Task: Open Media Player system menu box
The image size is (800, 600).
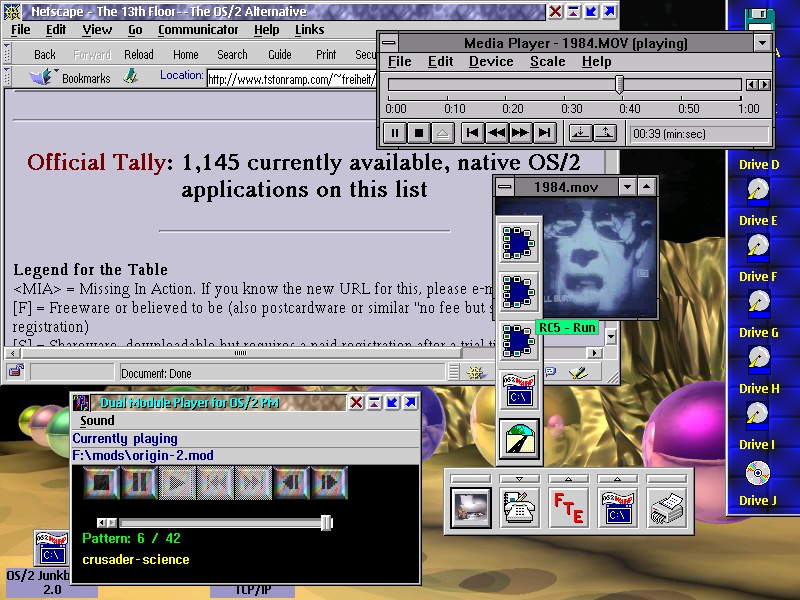Action: click(389, 43)
